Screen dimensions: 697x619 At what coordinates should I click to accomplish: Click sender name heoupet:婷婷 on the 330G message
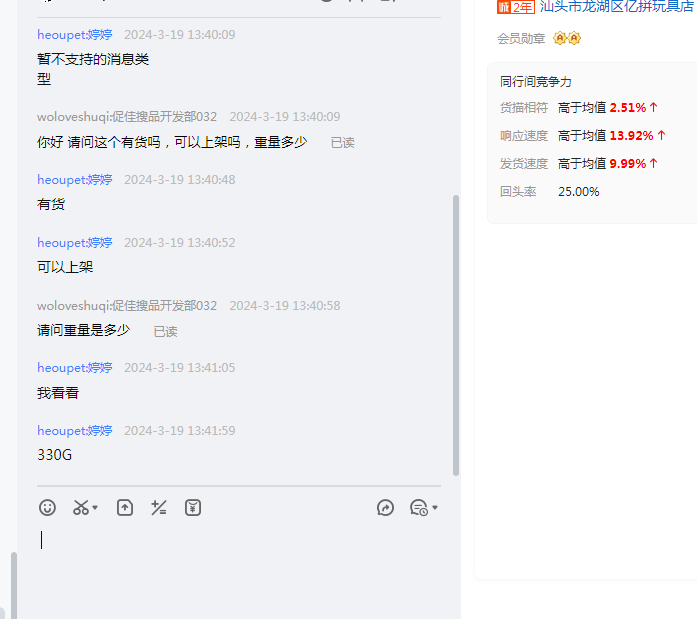pos(75,431)
